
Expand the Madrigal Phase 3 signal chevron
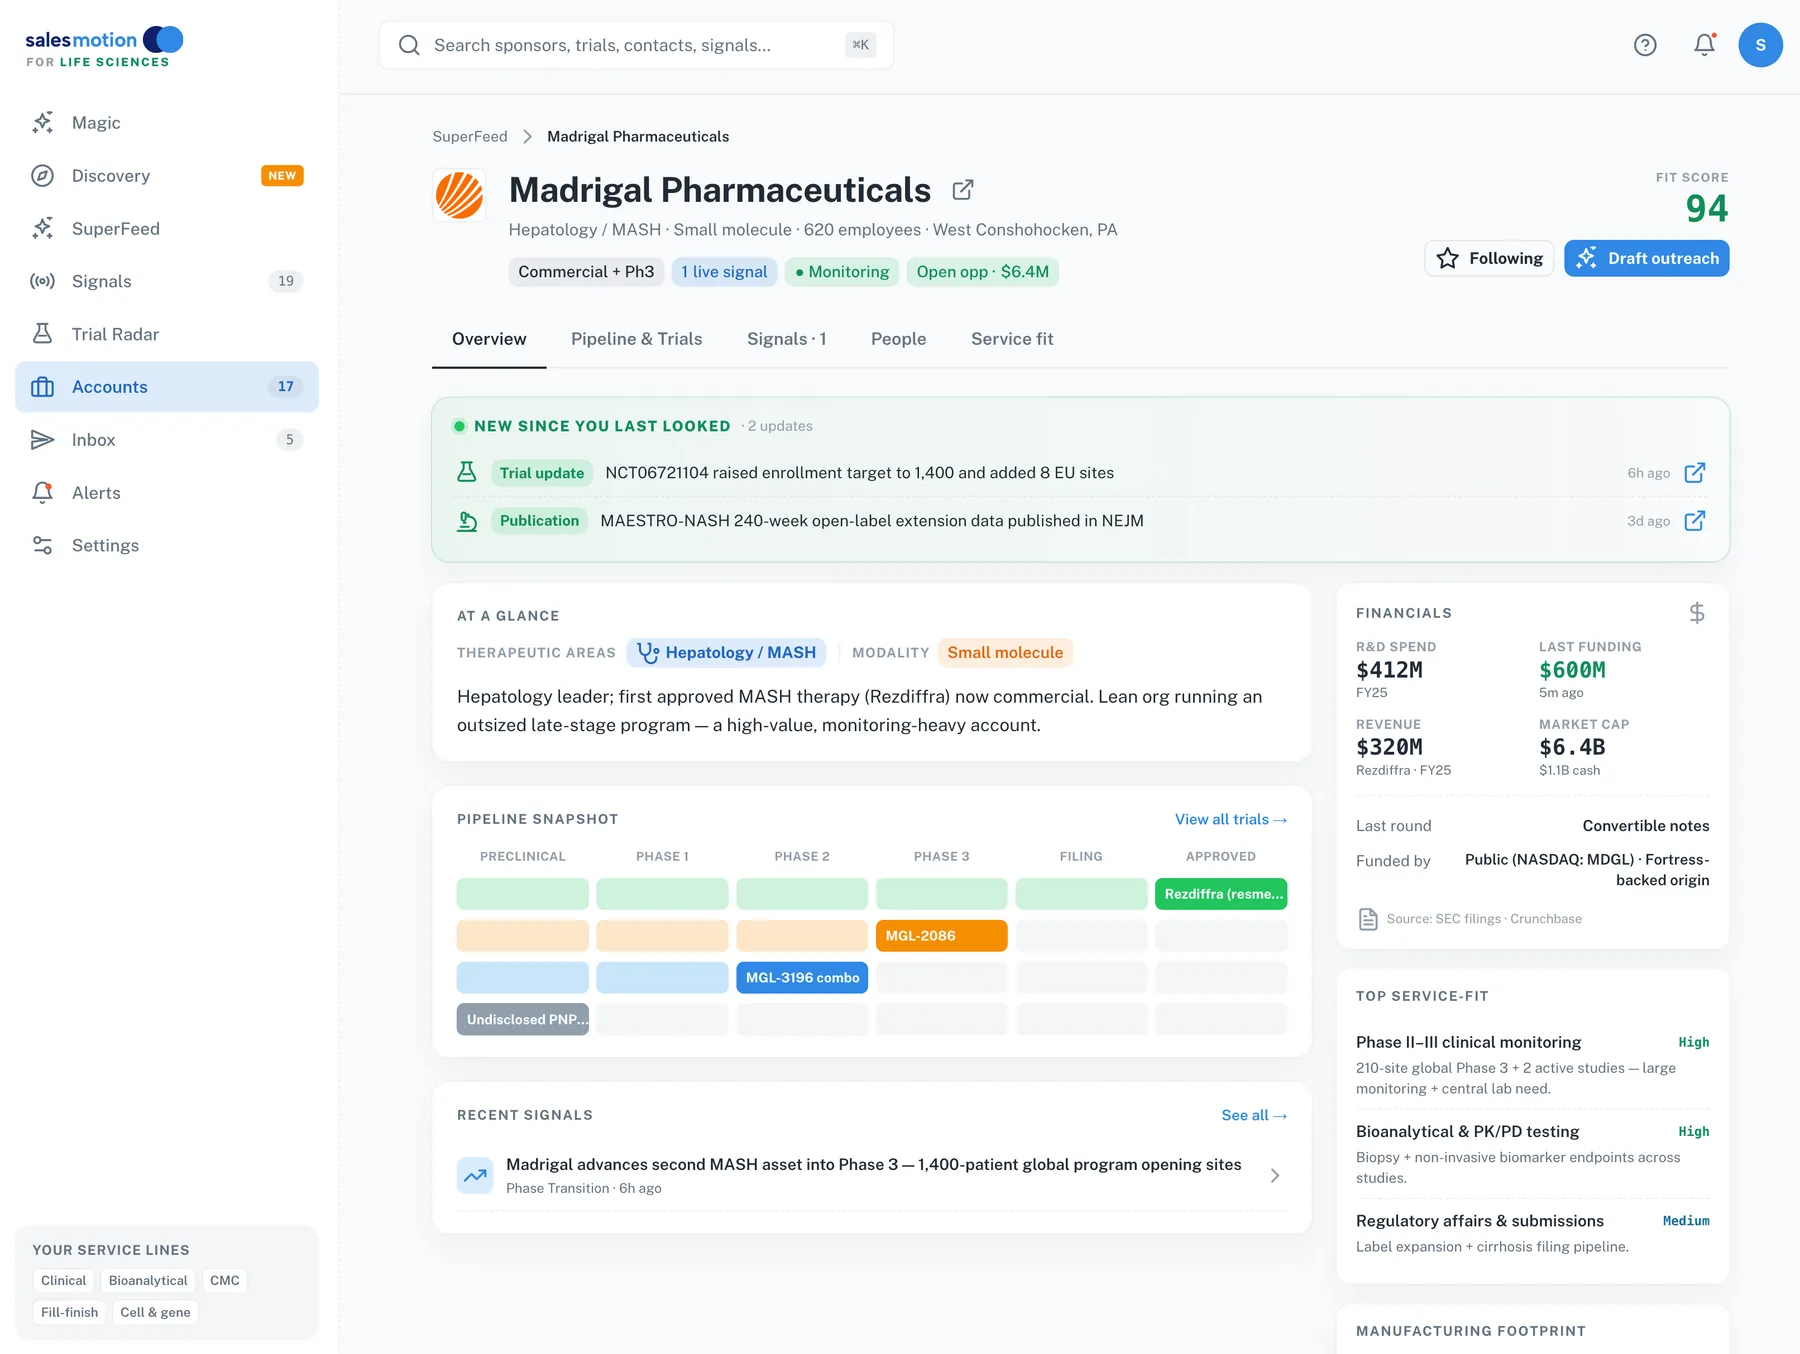point(1275,1176)
